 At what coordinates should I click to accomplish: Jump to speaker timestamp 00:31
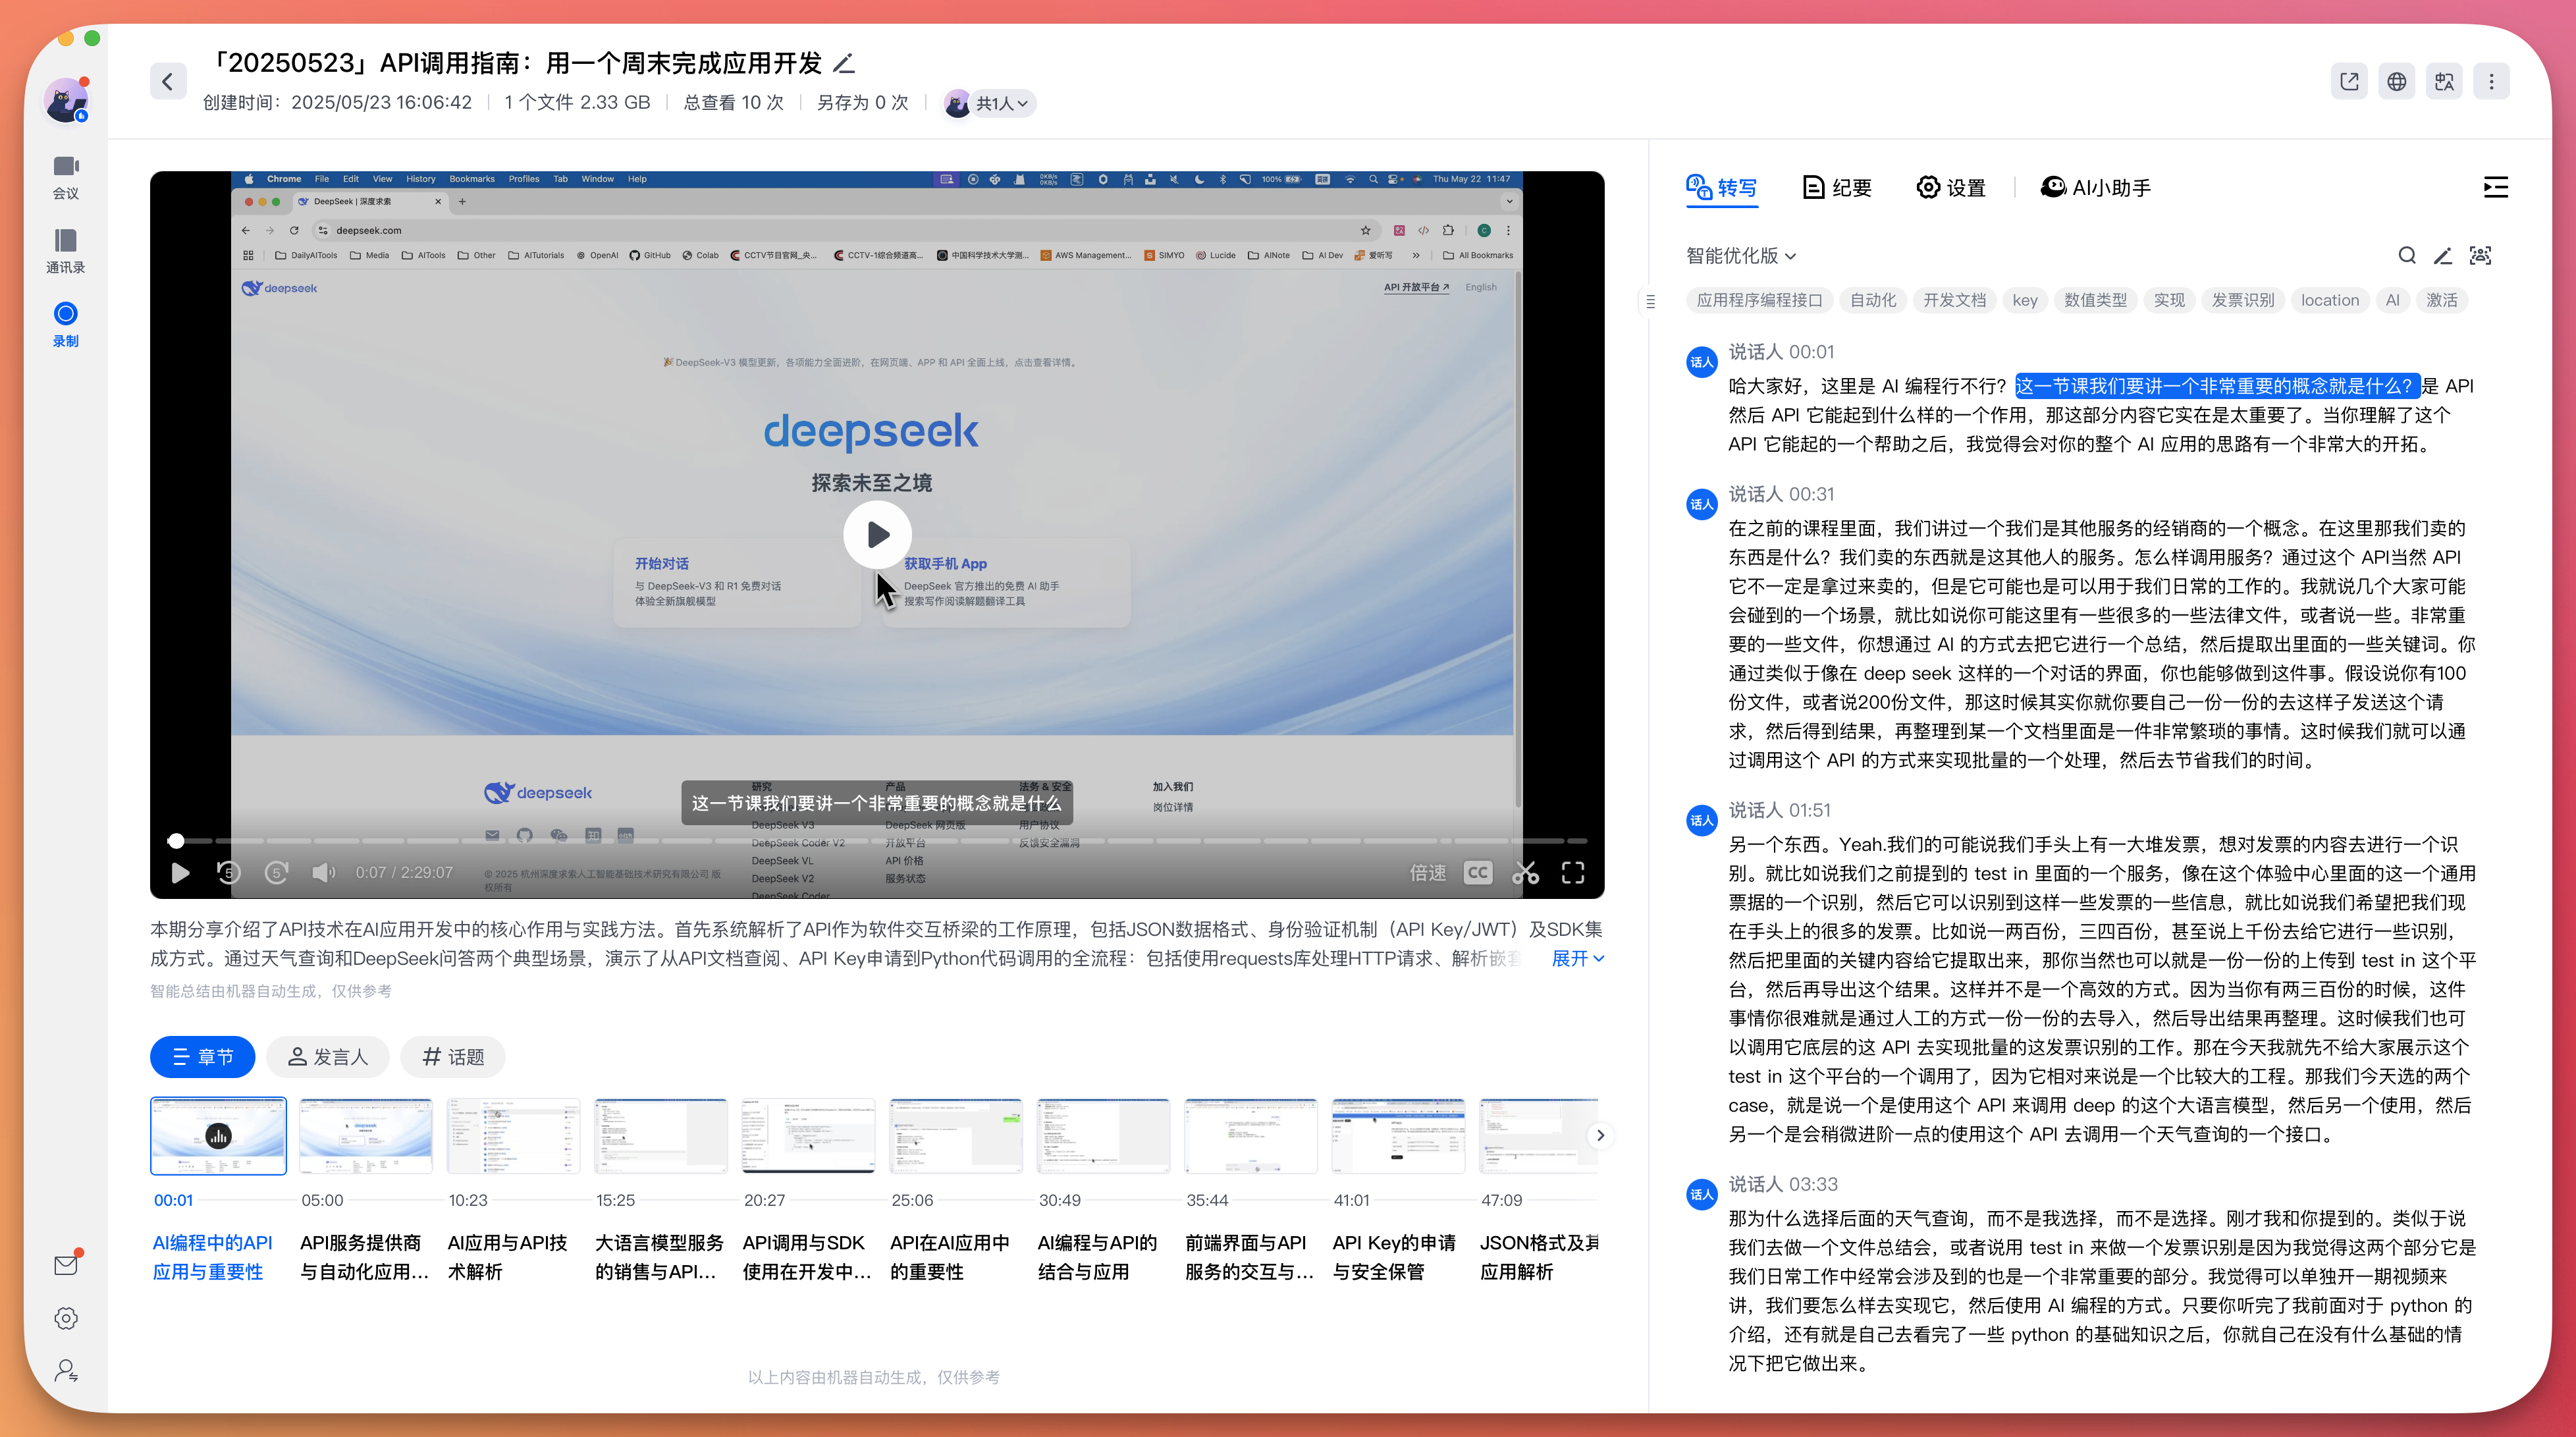click(x=1811, y=494)
